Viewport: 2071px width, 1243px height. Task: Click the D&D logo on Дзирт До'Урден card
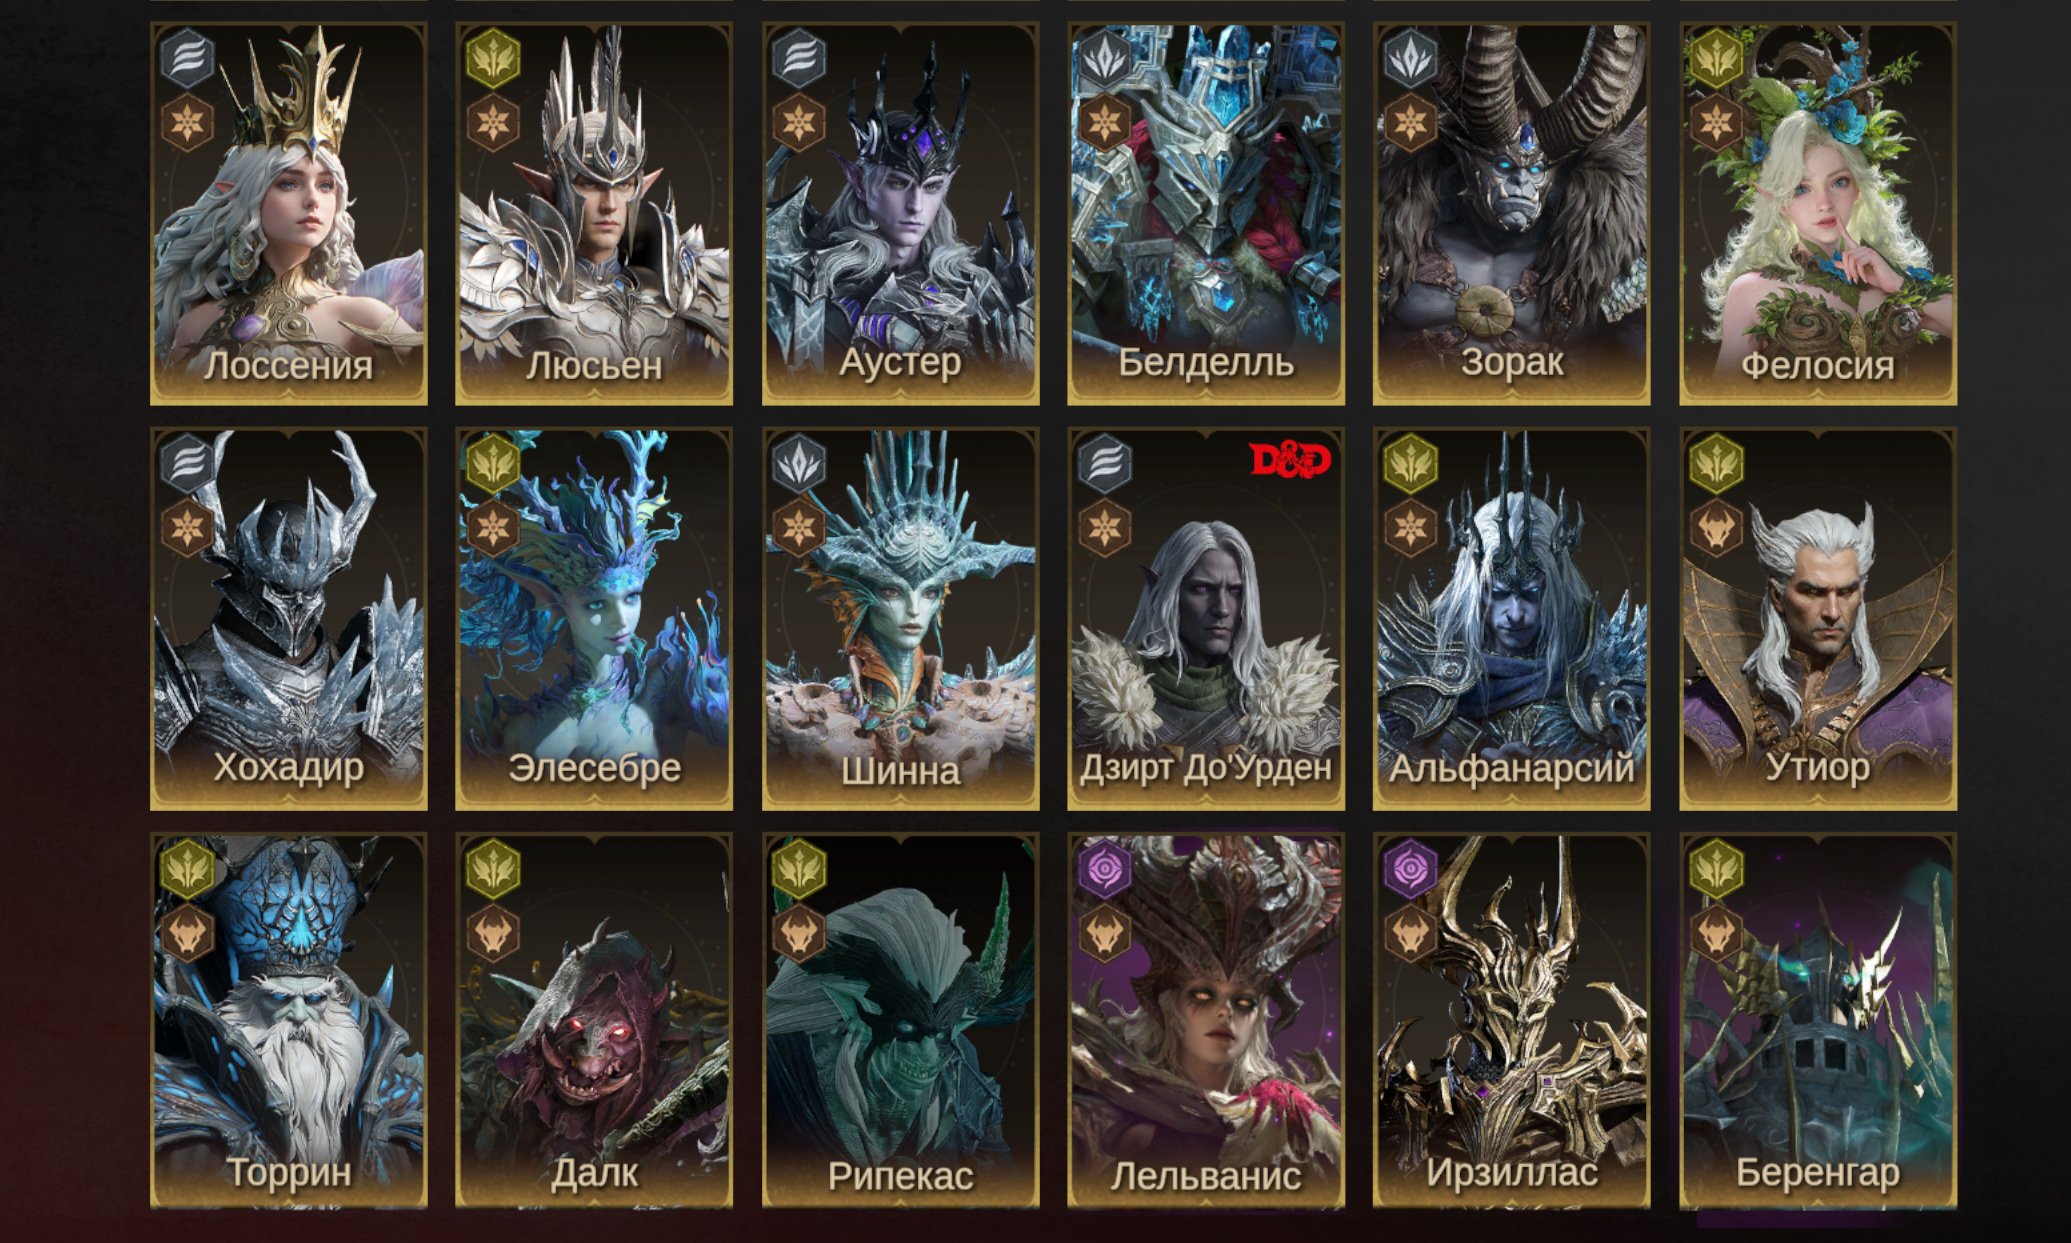pos(1290,460)
